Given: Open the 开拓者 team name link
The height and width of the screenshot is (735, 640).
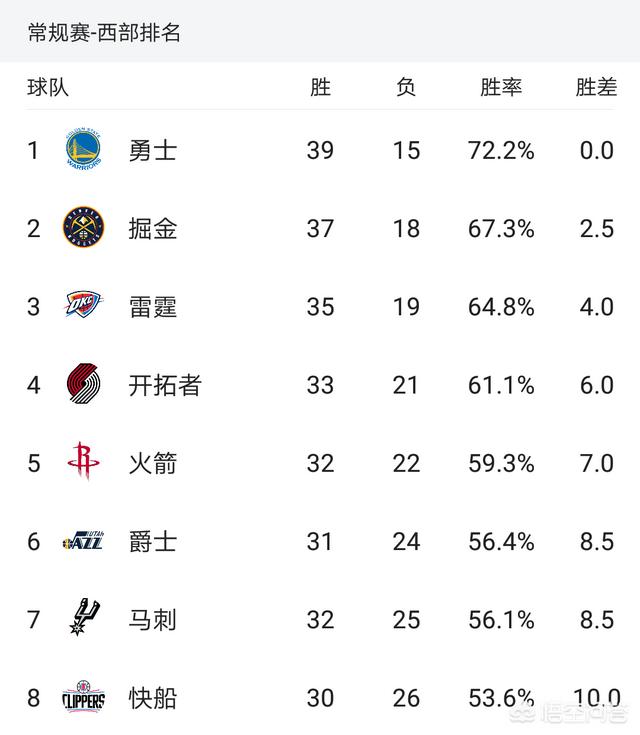Looking at the screenshot, I should click(x=165, y=385).
